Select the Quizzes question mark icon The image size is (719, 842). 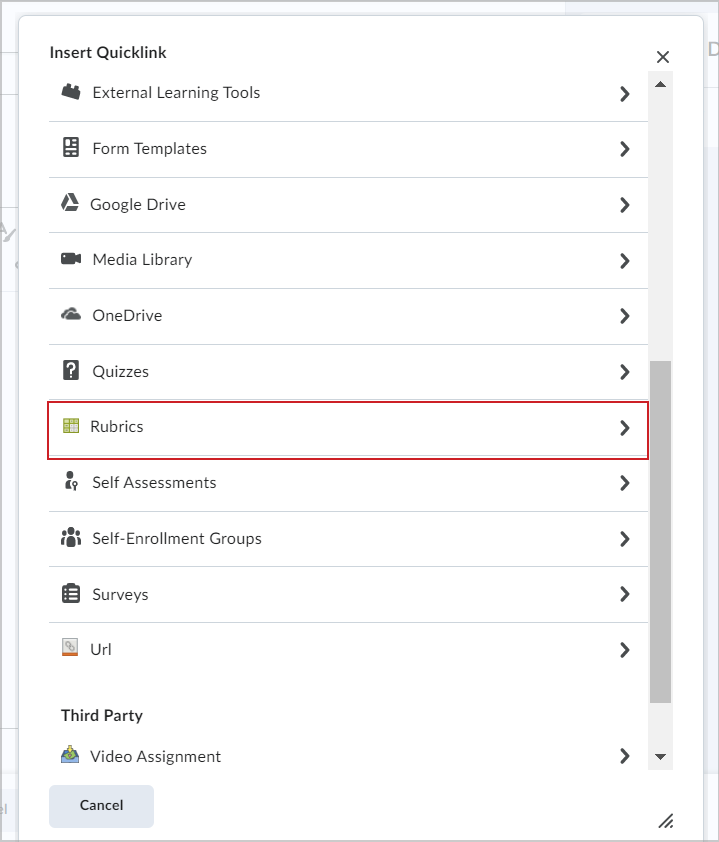pyautogui.click(x=71, y=371)
